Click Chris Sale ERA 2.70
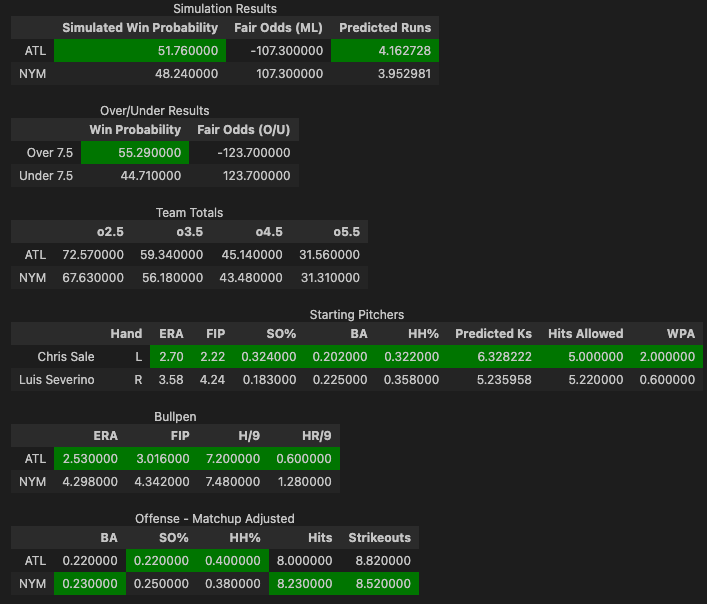This screenshot has width=707, height=604. point(171,357)
